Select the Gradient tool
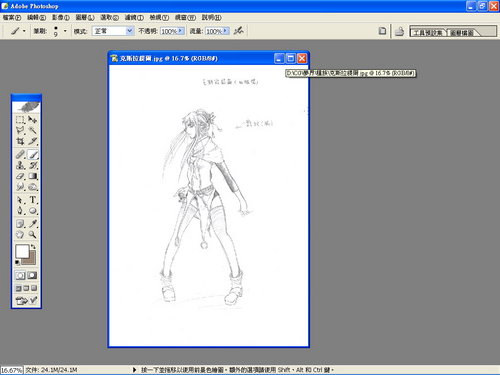This screenshot has width=500, height=375. (33, 176)
